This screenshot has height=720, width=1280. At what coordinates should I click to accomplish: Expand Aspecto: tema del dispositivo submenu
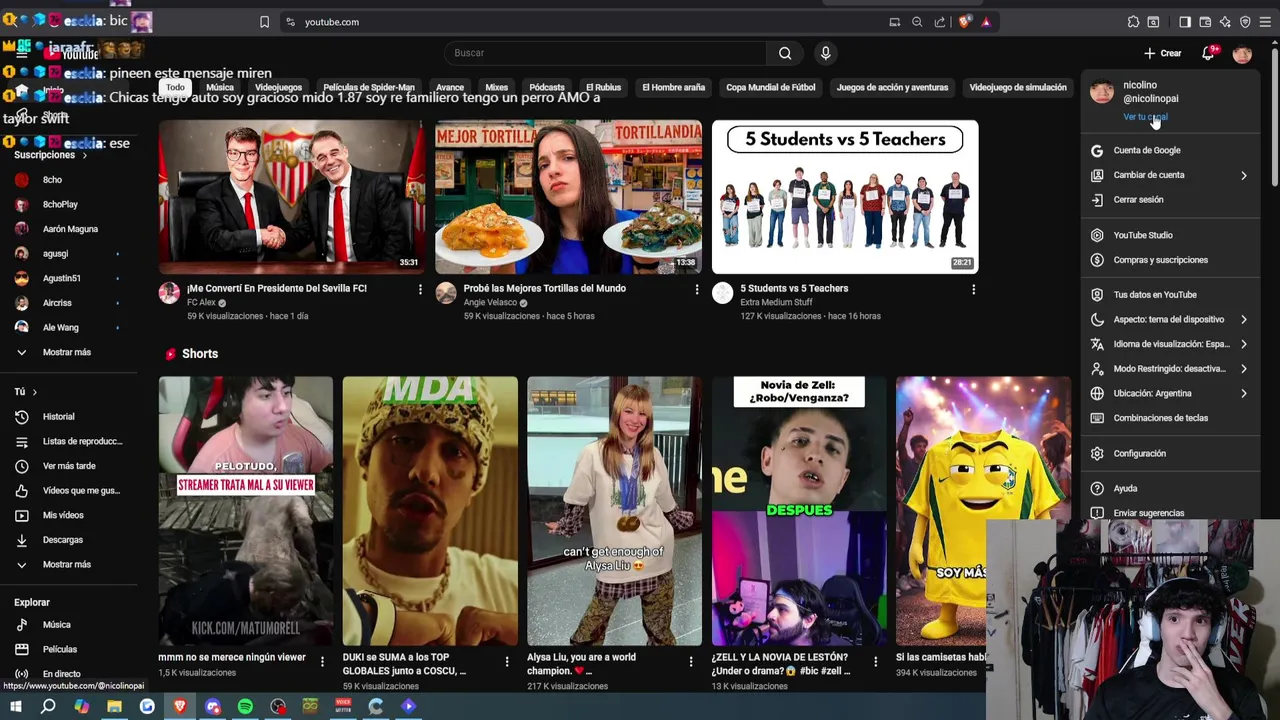[1169, 319]
